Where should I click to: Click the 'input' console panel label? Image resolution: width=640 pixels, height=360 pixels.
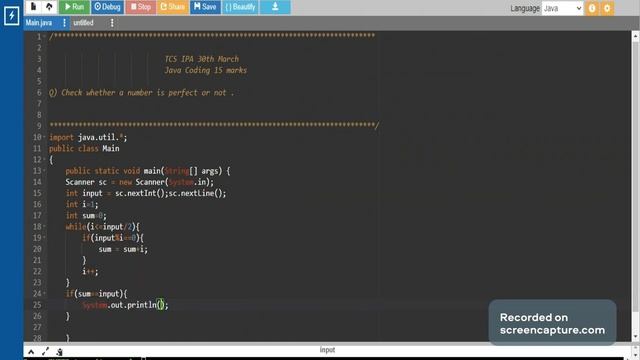click(327, 350)
